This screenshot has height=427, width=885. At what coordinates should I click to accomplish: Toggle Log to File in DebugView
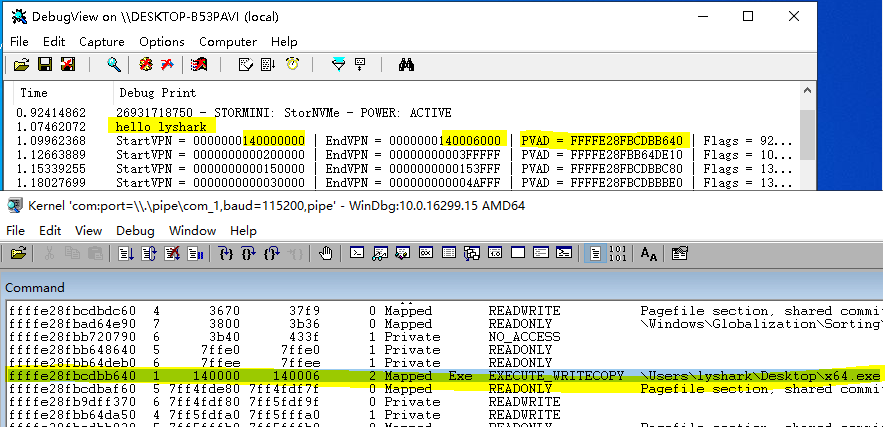(68, 65)
